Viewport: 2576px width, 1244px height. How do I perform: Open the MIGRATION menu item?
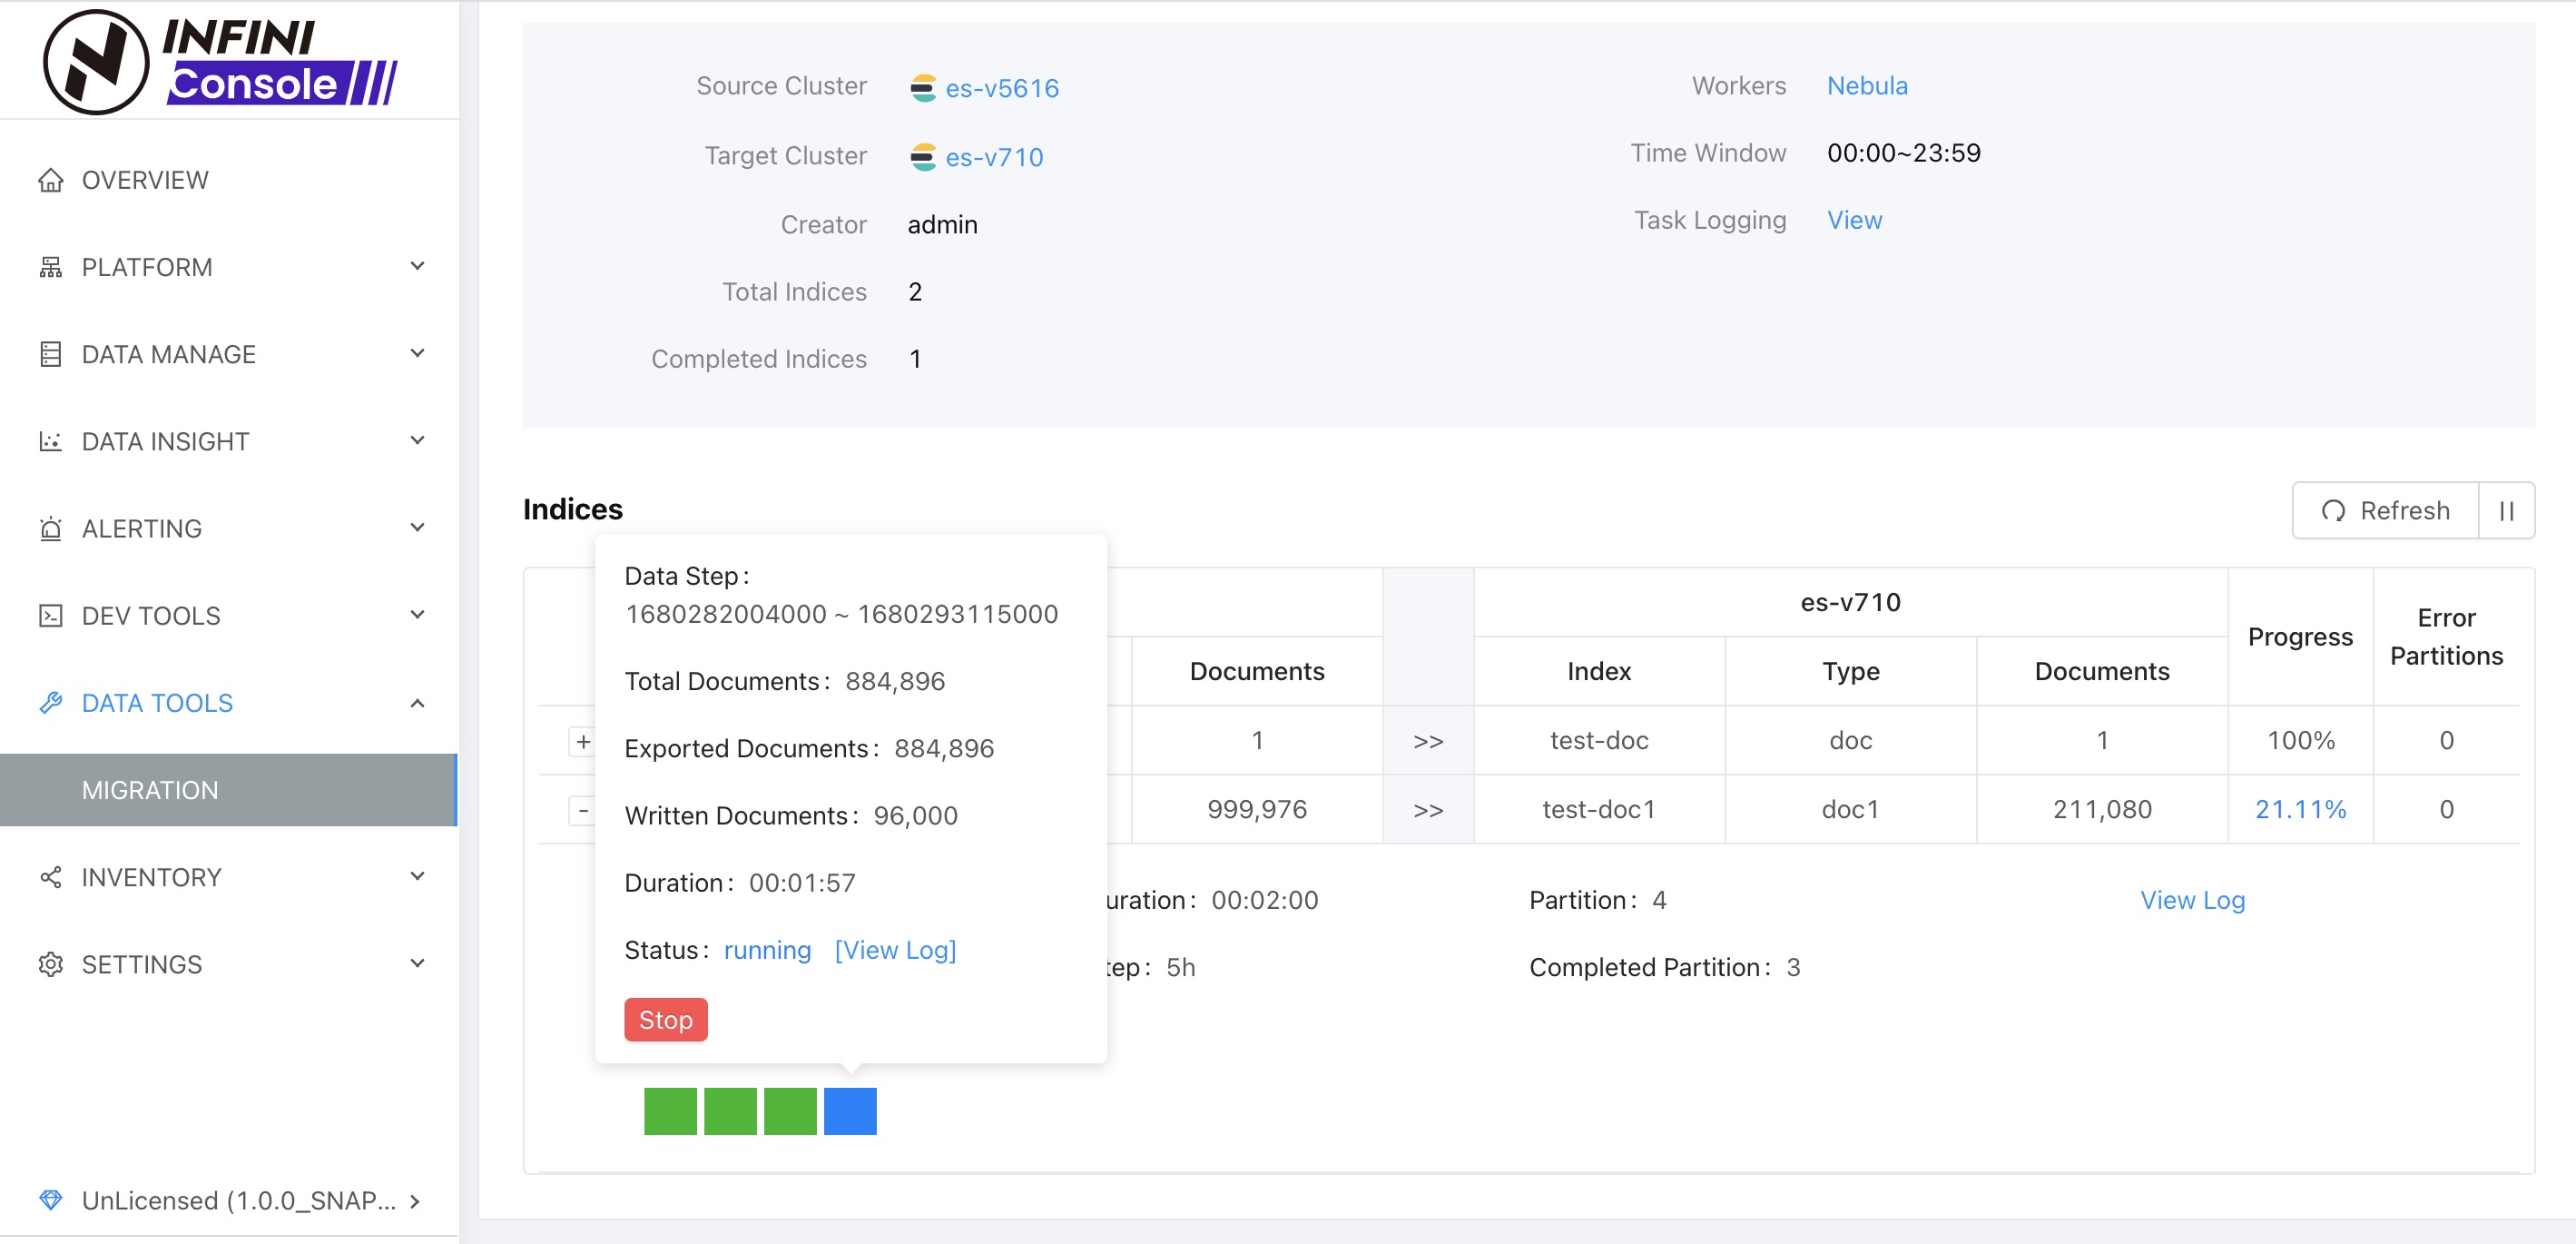coord(150,790)
